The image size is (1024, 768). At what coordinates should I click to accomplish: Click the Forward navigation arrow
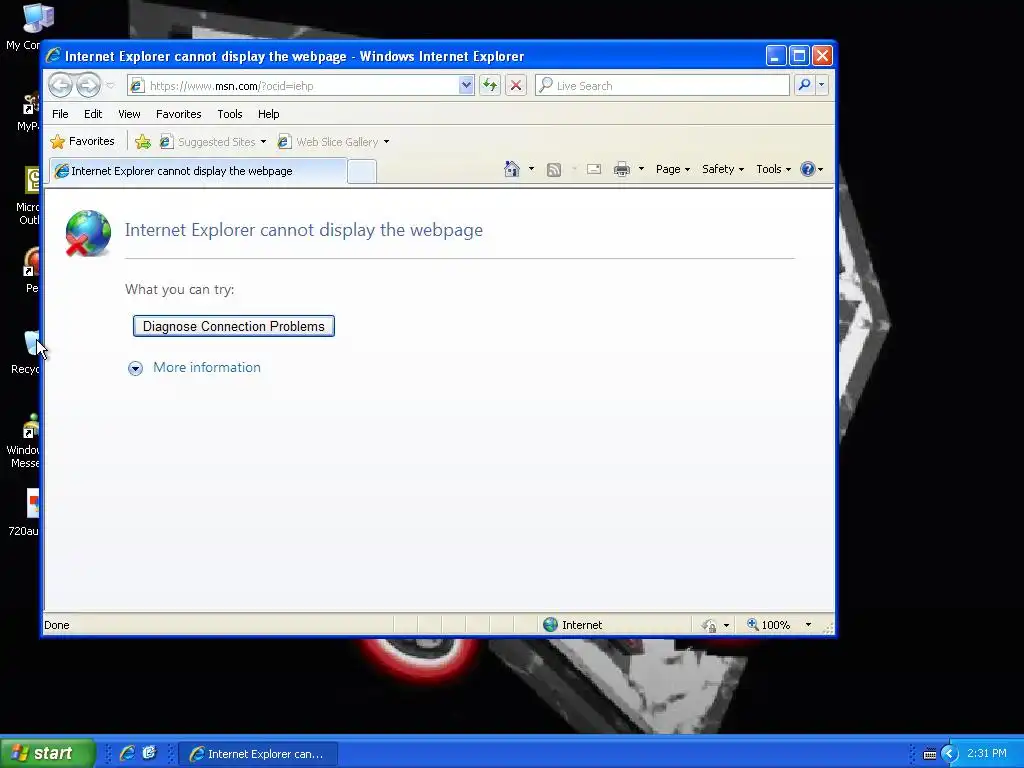88,85
